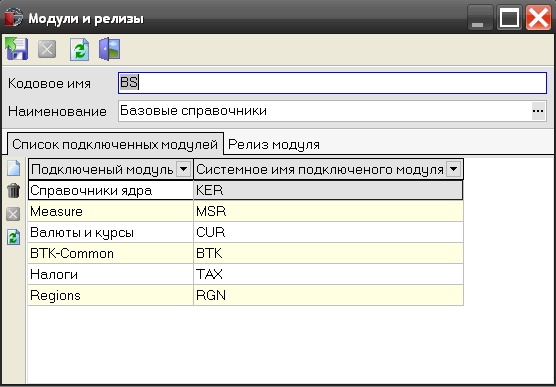Click the CUR system name cell

tap(328, 232)
